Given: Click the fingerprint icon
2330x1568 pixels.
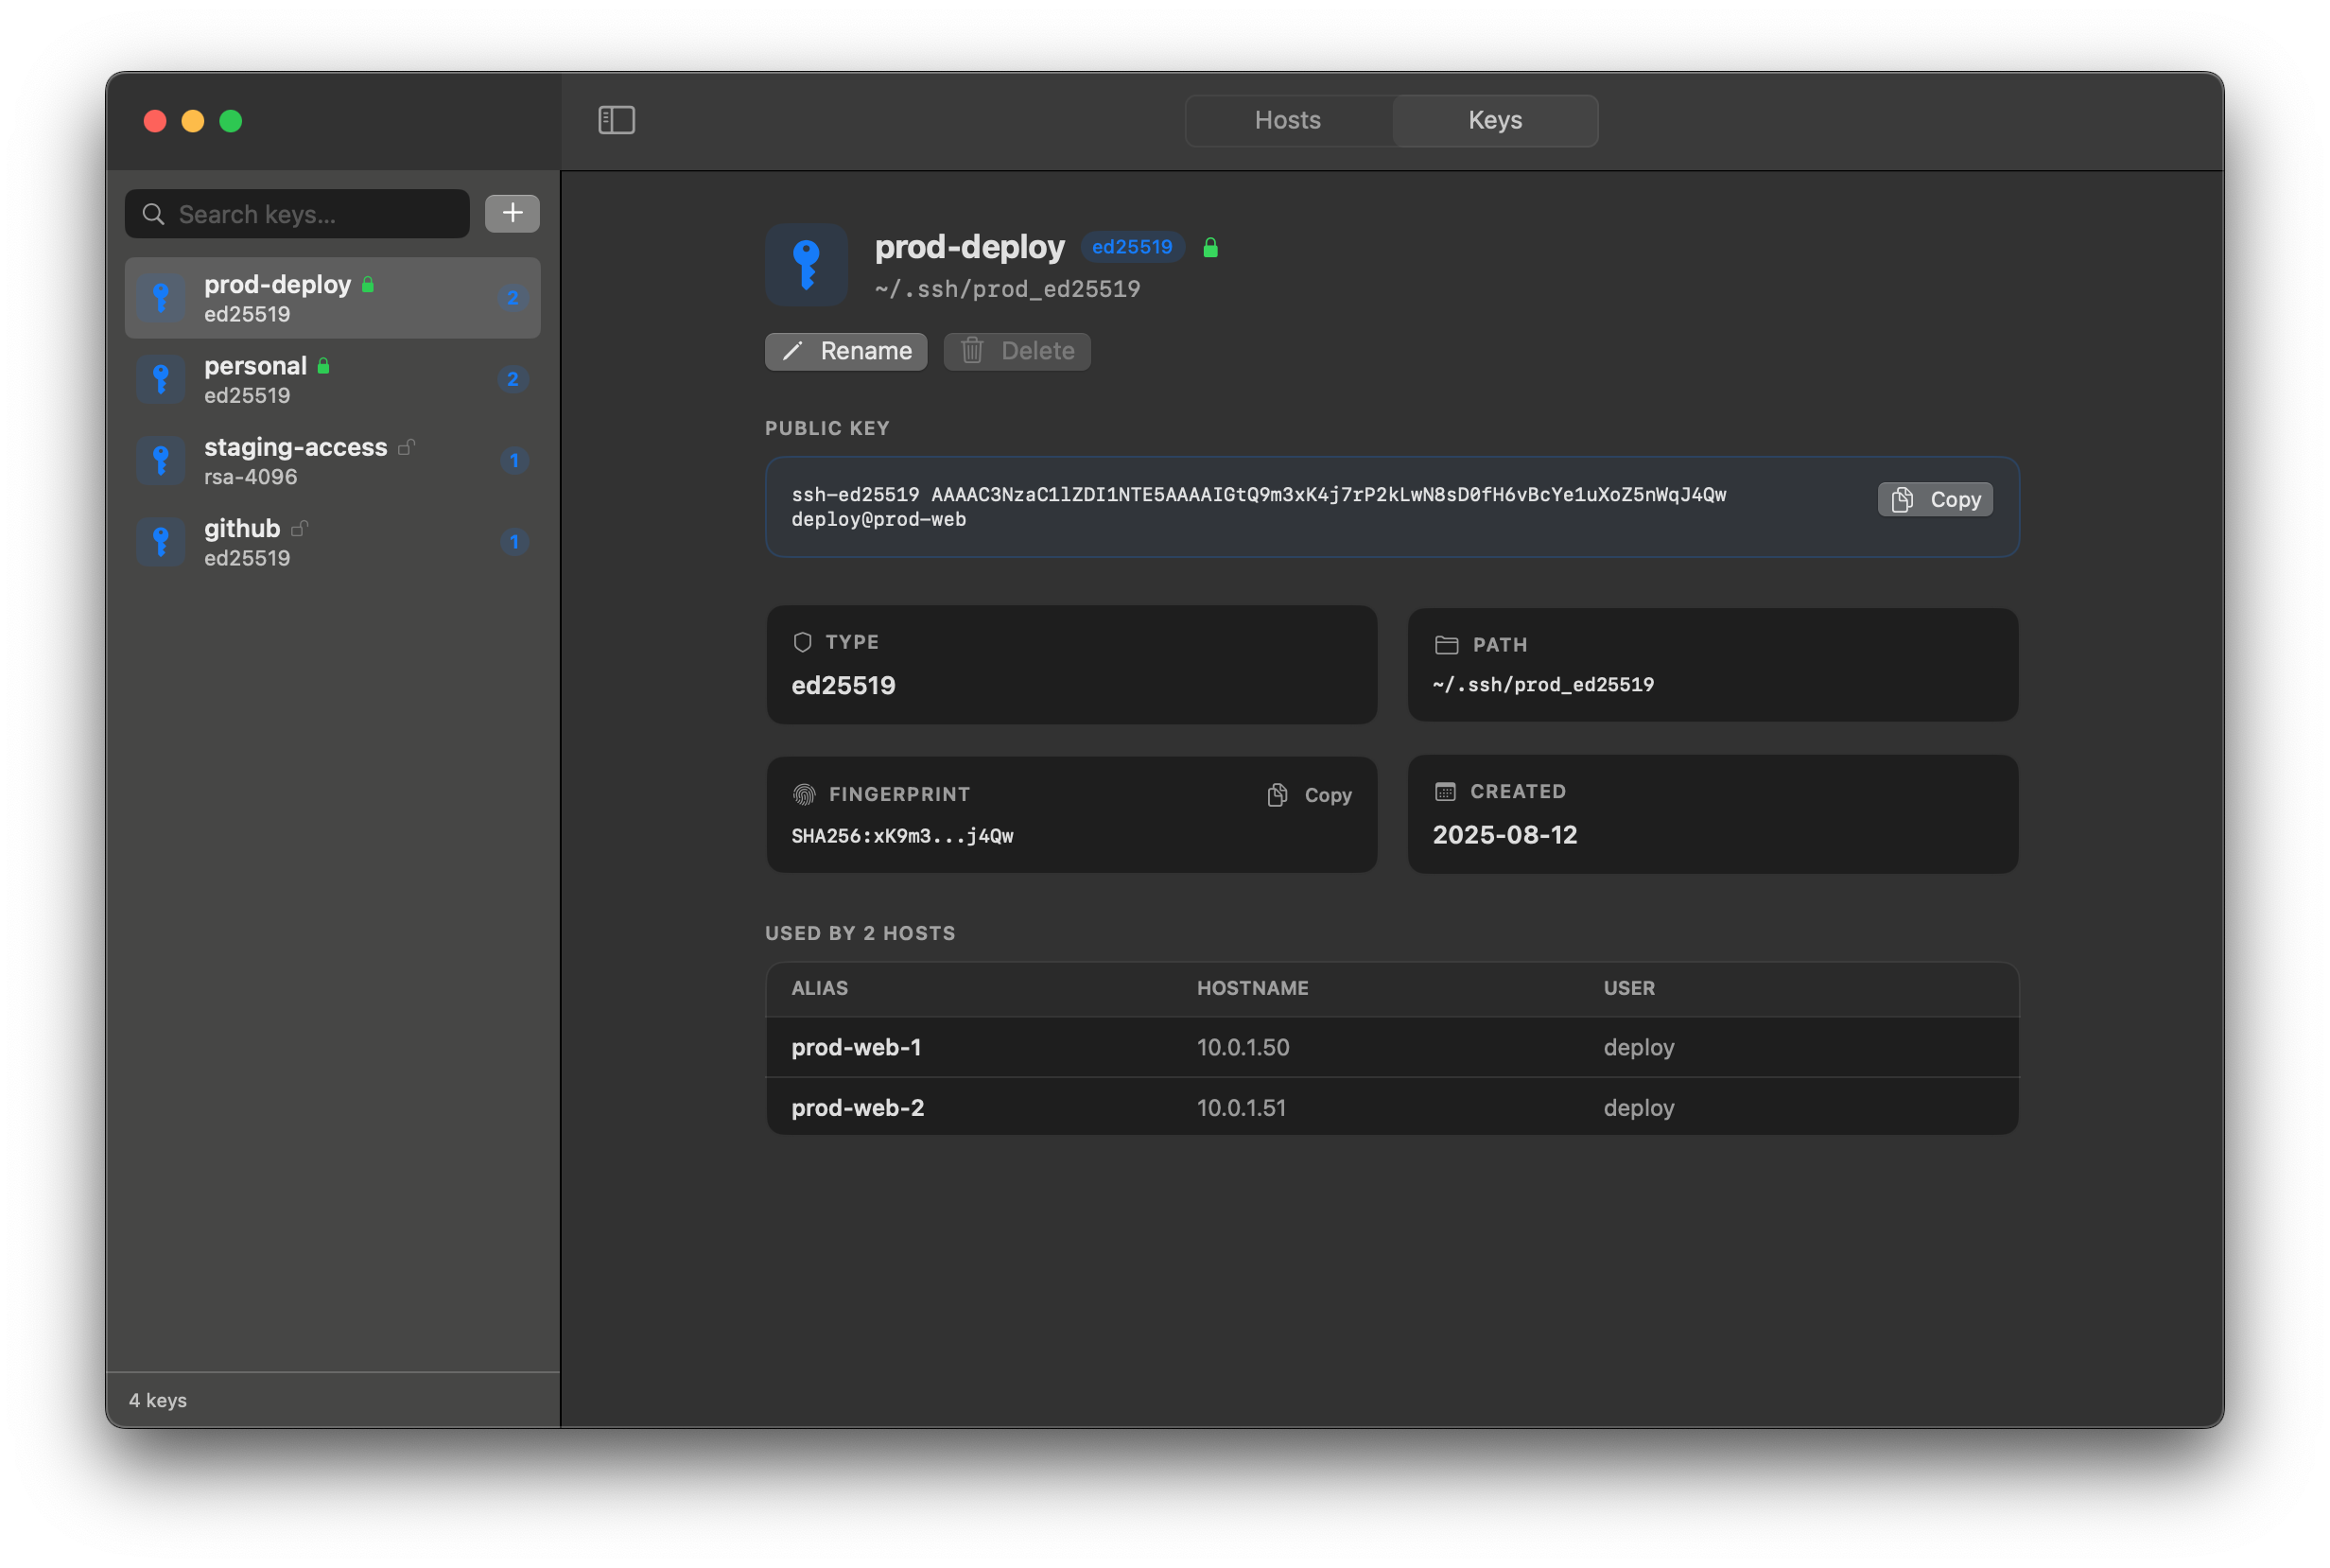Looking at the screenshot, I should (804, 794).
